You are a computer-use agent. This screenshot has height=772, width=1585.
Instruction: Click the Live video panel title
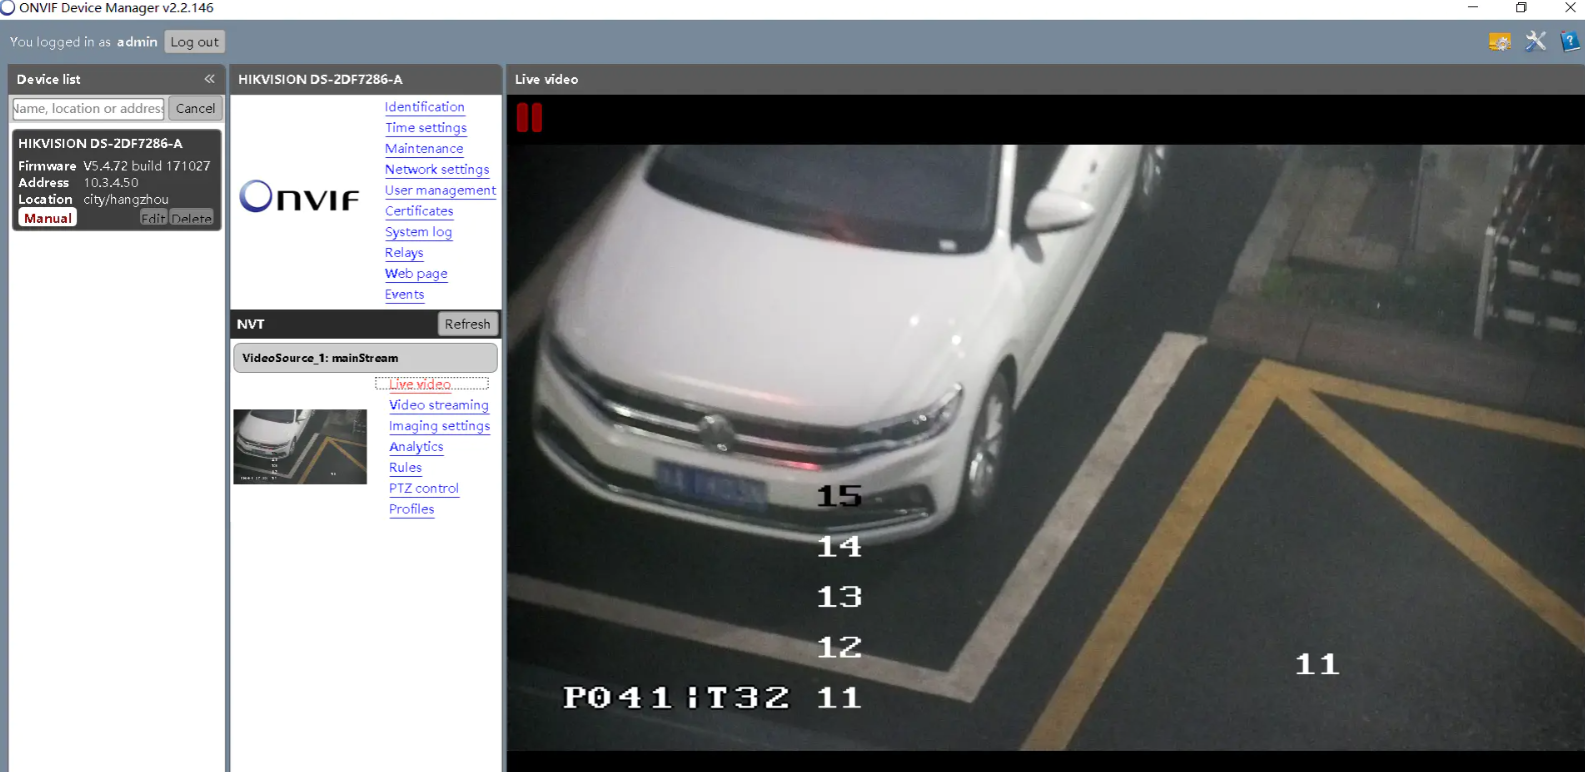click(x=546, y=79)
